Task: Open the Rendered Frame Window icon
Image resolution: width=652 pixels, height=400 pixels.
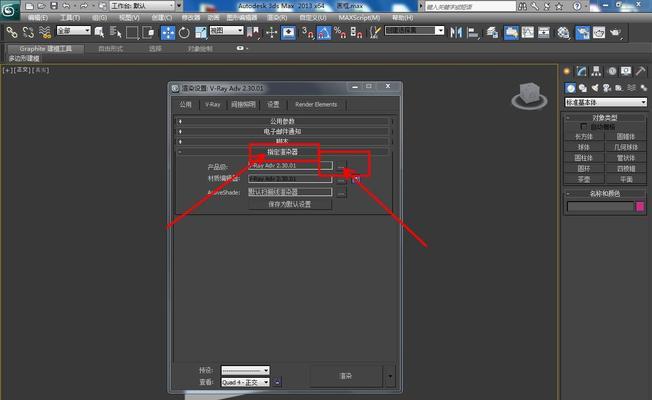Action: (x=599, y=32)
